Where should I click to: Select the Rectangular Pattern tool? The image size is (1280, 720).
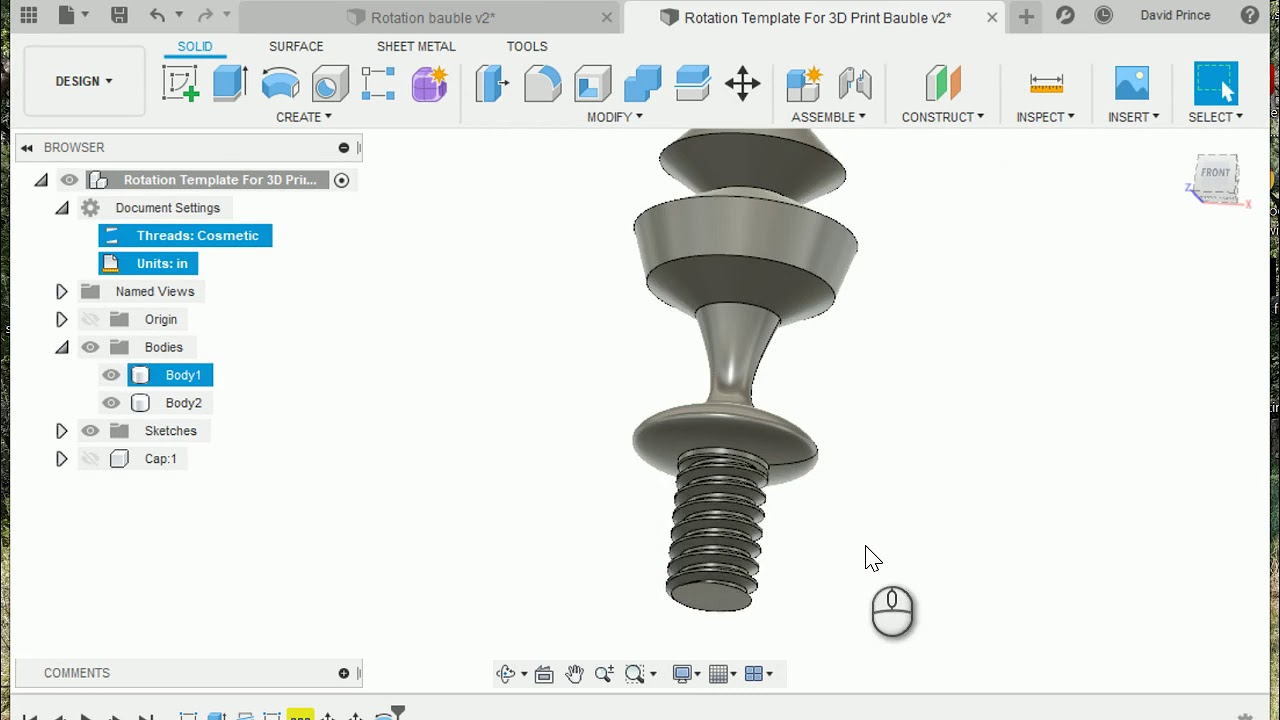click(378, 83)
